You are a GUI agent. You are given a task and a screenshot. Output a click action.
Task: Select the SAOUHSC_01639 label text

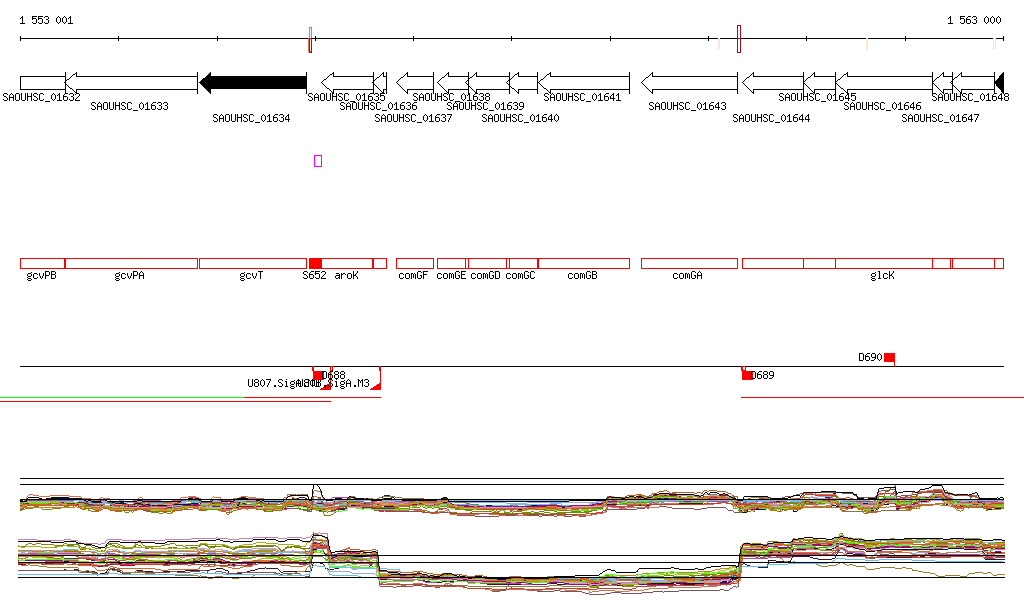[485, 106]
